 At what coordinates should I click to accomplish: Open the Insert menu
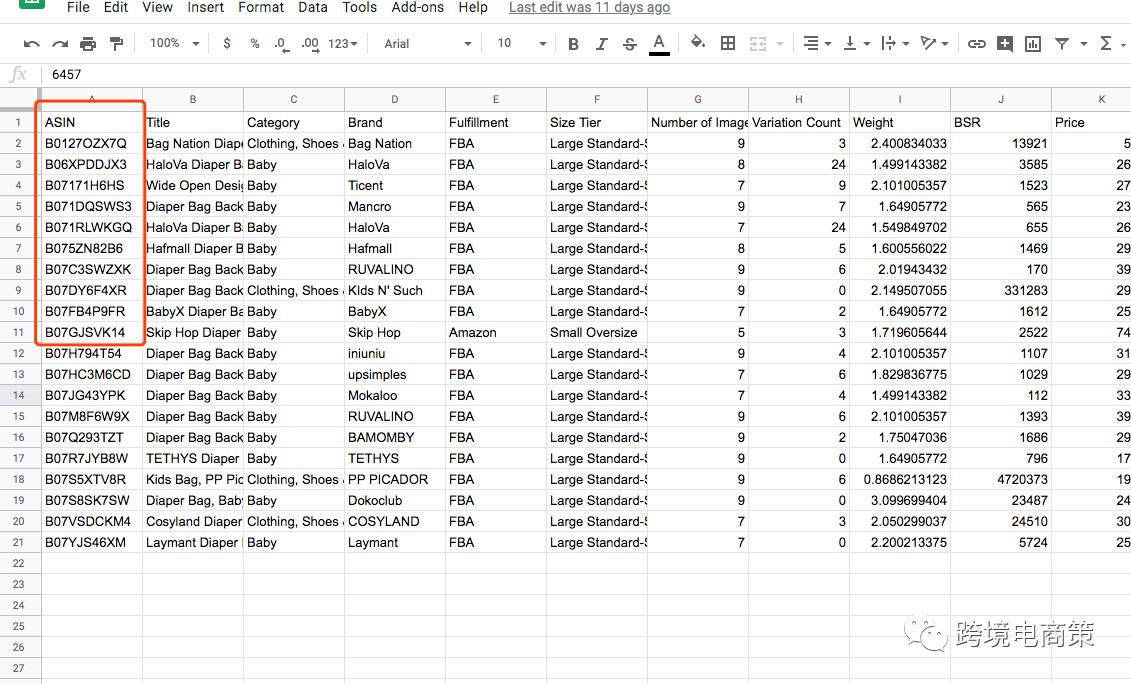tap(205, 7)
